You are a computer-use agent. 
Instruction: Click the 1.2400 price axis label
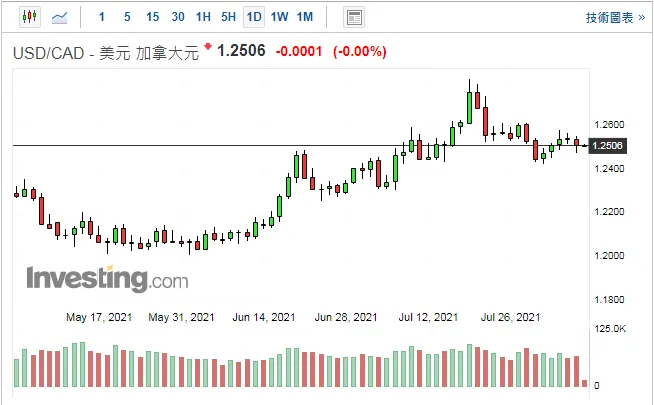coord(609,169)
